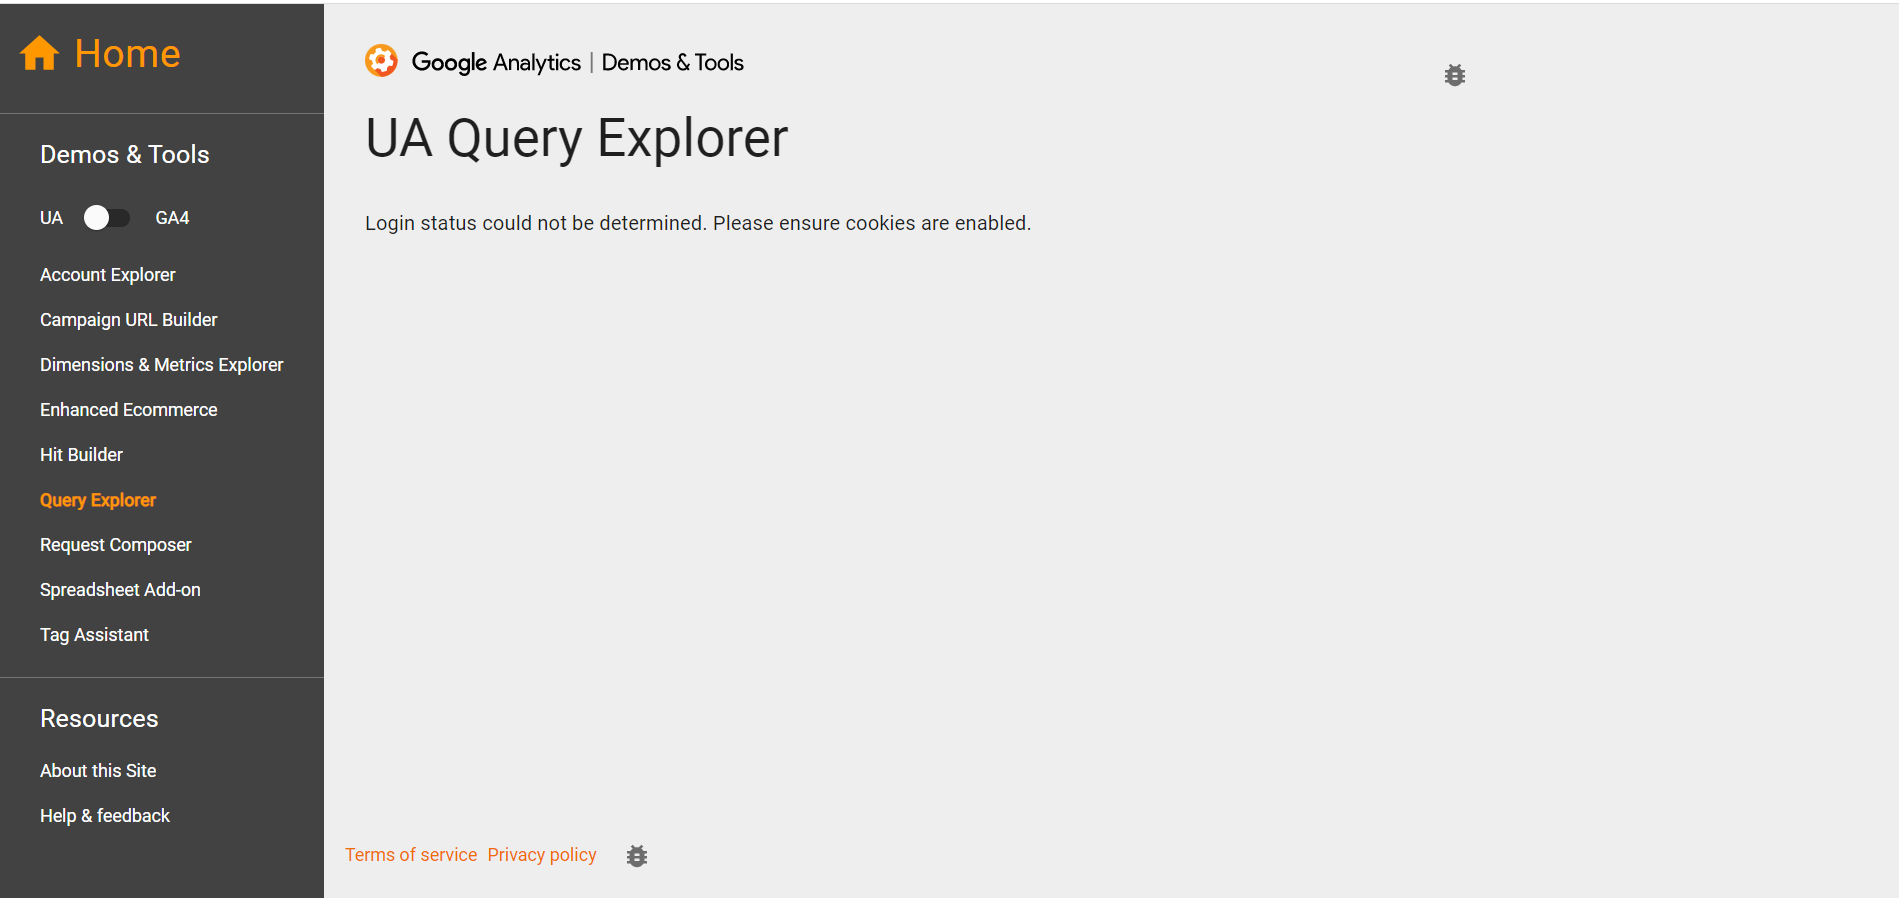
Task: Select the highlighted Query Explorer item
Action: [x=98, y=500]
